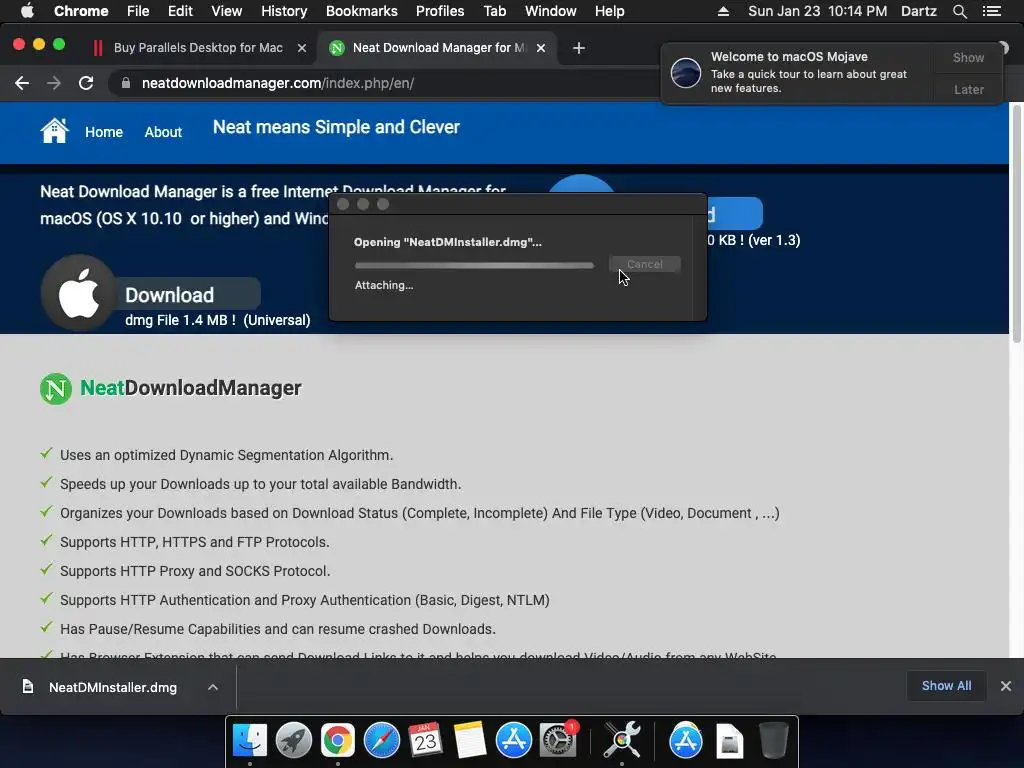Open Spotlight search magnifier icon

tap(959, 11)
